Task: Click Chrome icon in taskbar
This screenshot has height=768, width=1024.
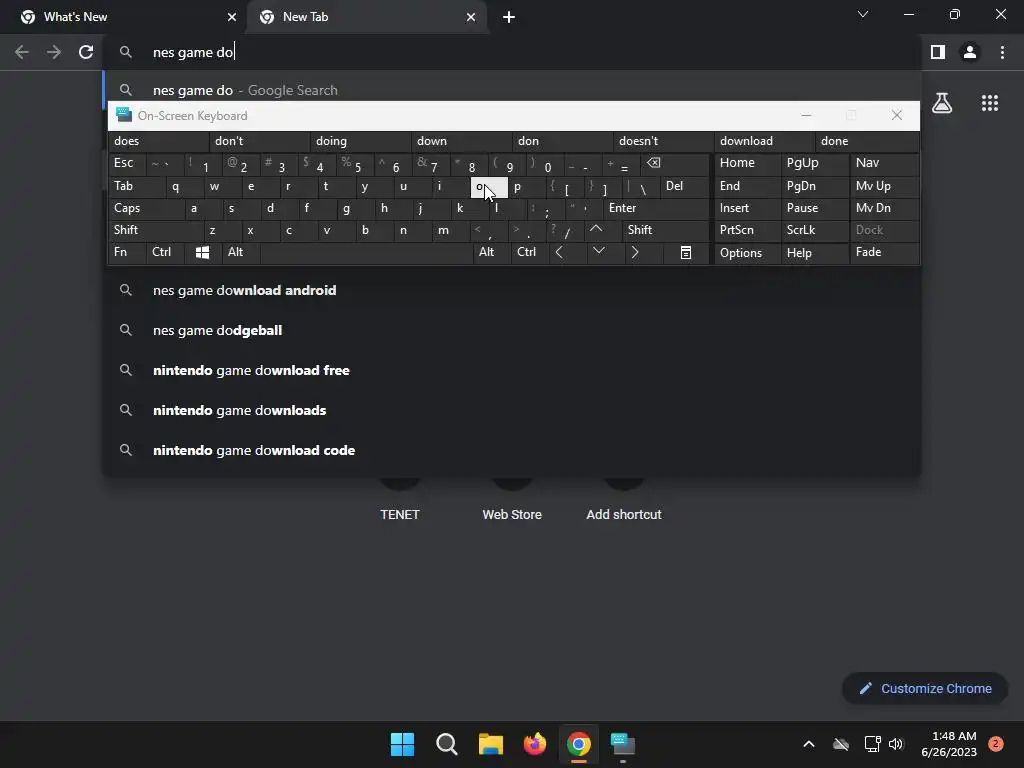Action: click(x=579, y=744)
